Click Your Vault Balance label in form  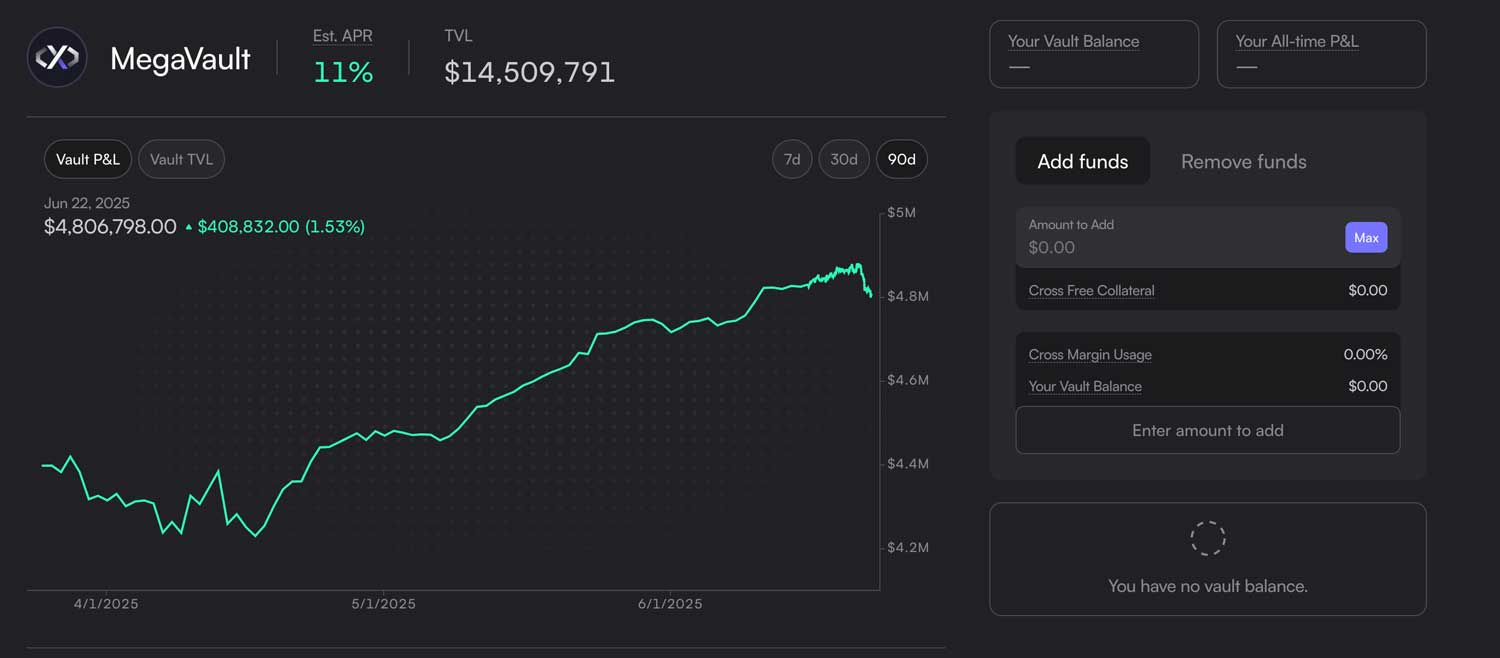tap(1085, 386)
